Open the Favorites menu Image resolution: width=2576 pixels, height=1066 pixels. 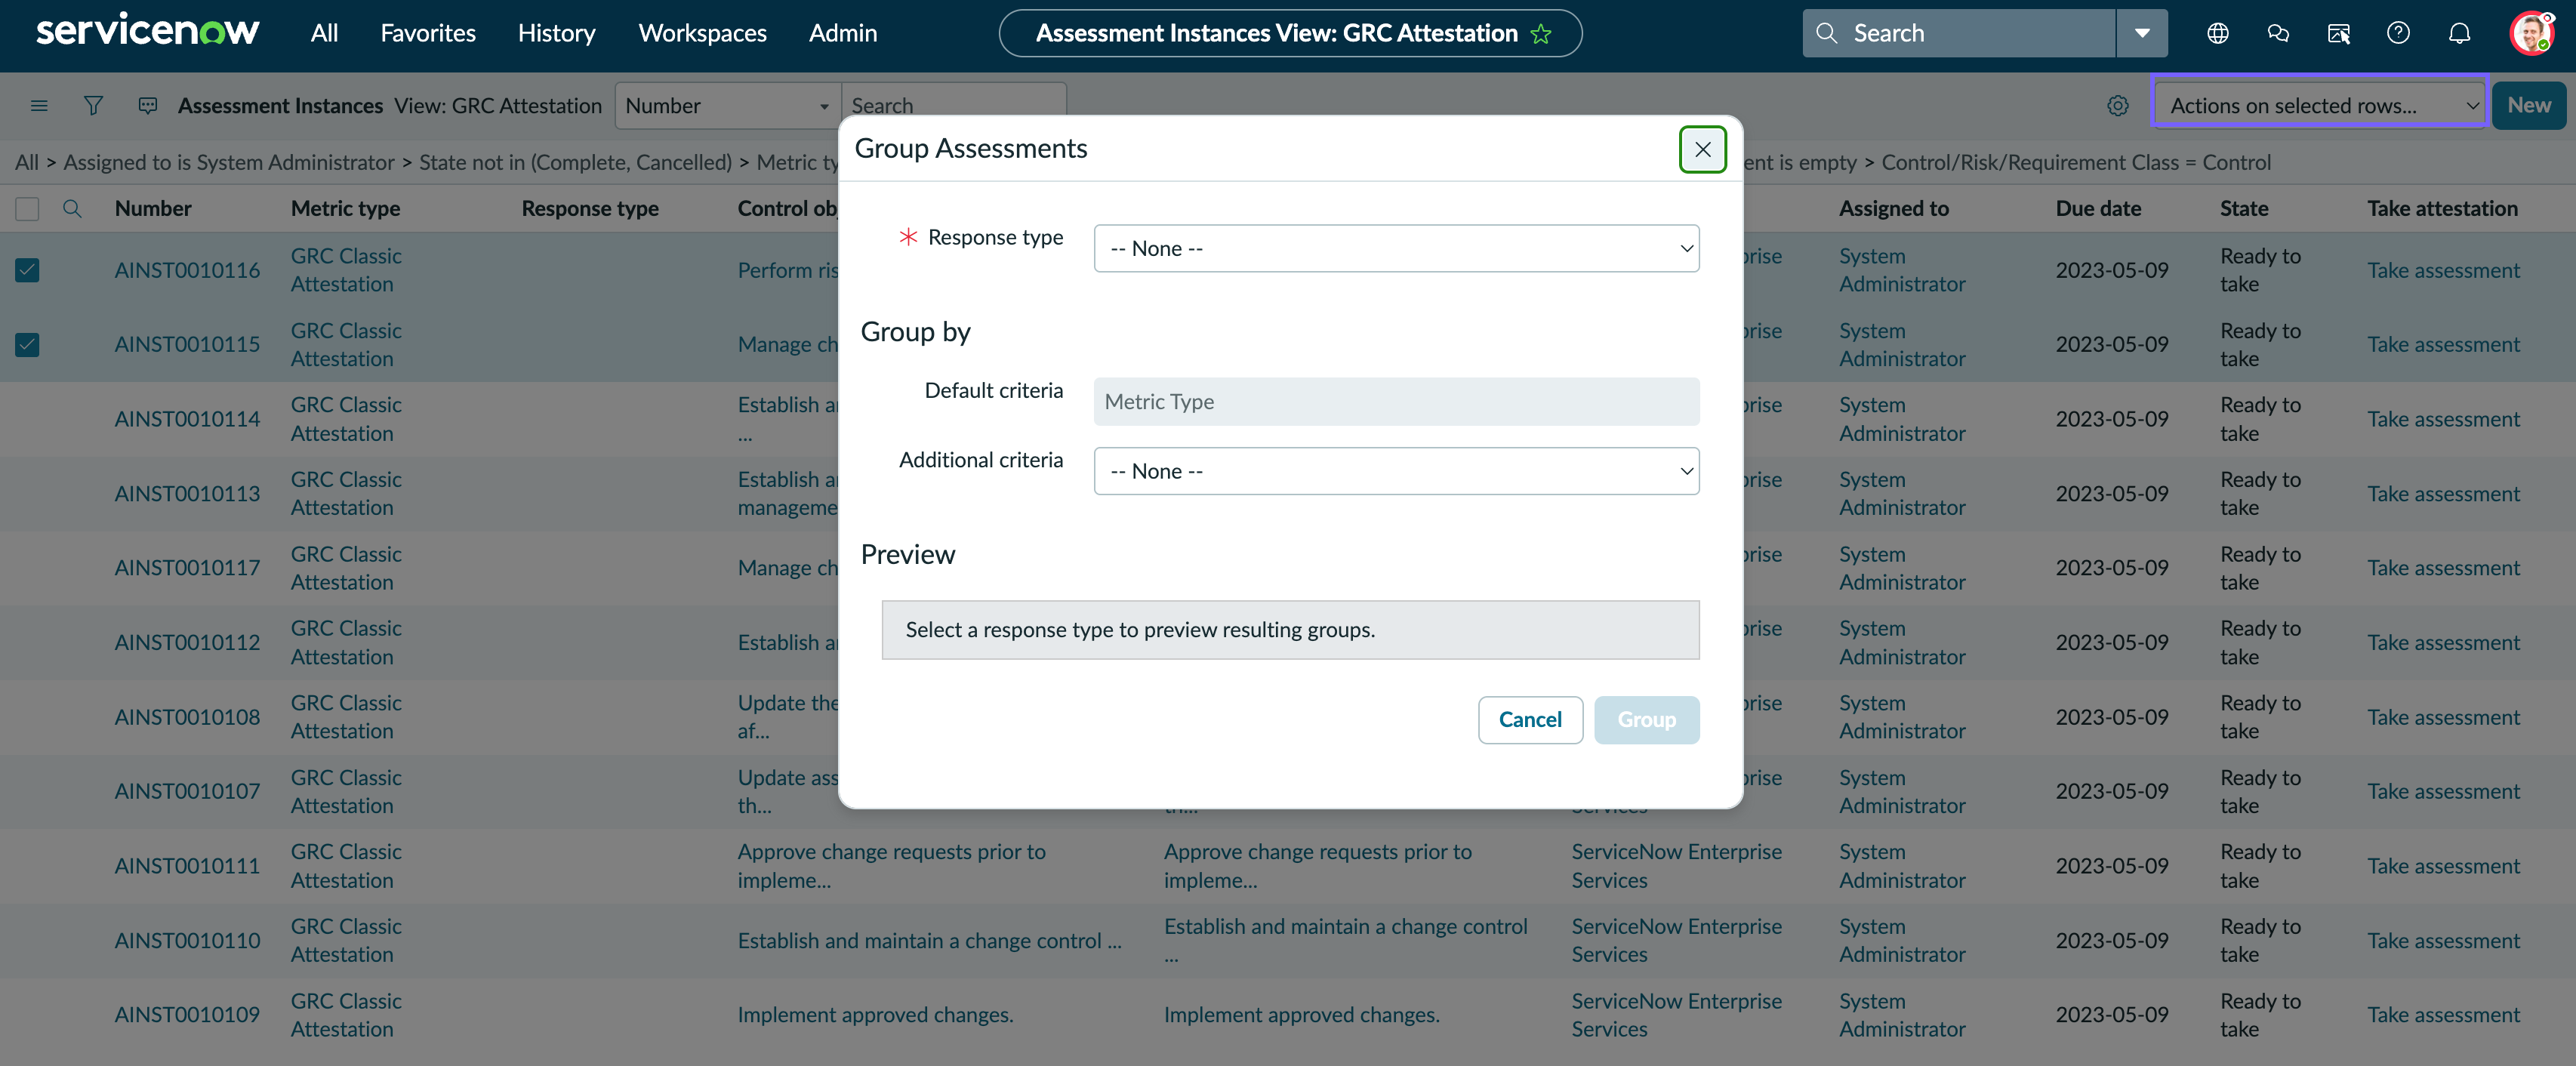click(428, 33)
